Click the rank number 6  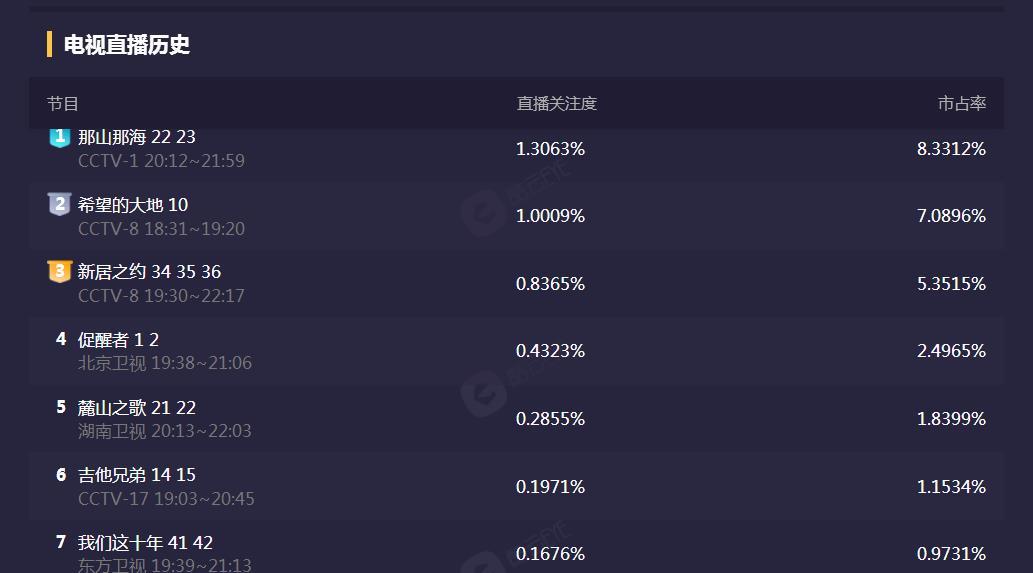pos(61,475)
